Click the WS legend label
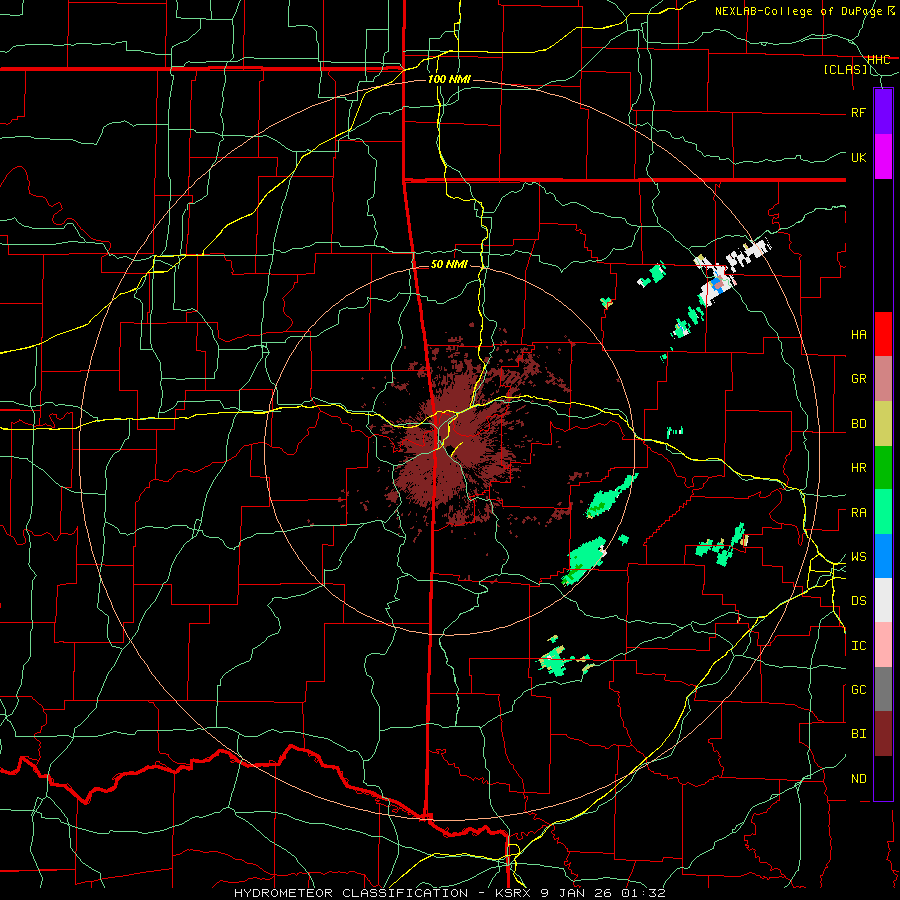900x900 pixels. coord(858,557)
